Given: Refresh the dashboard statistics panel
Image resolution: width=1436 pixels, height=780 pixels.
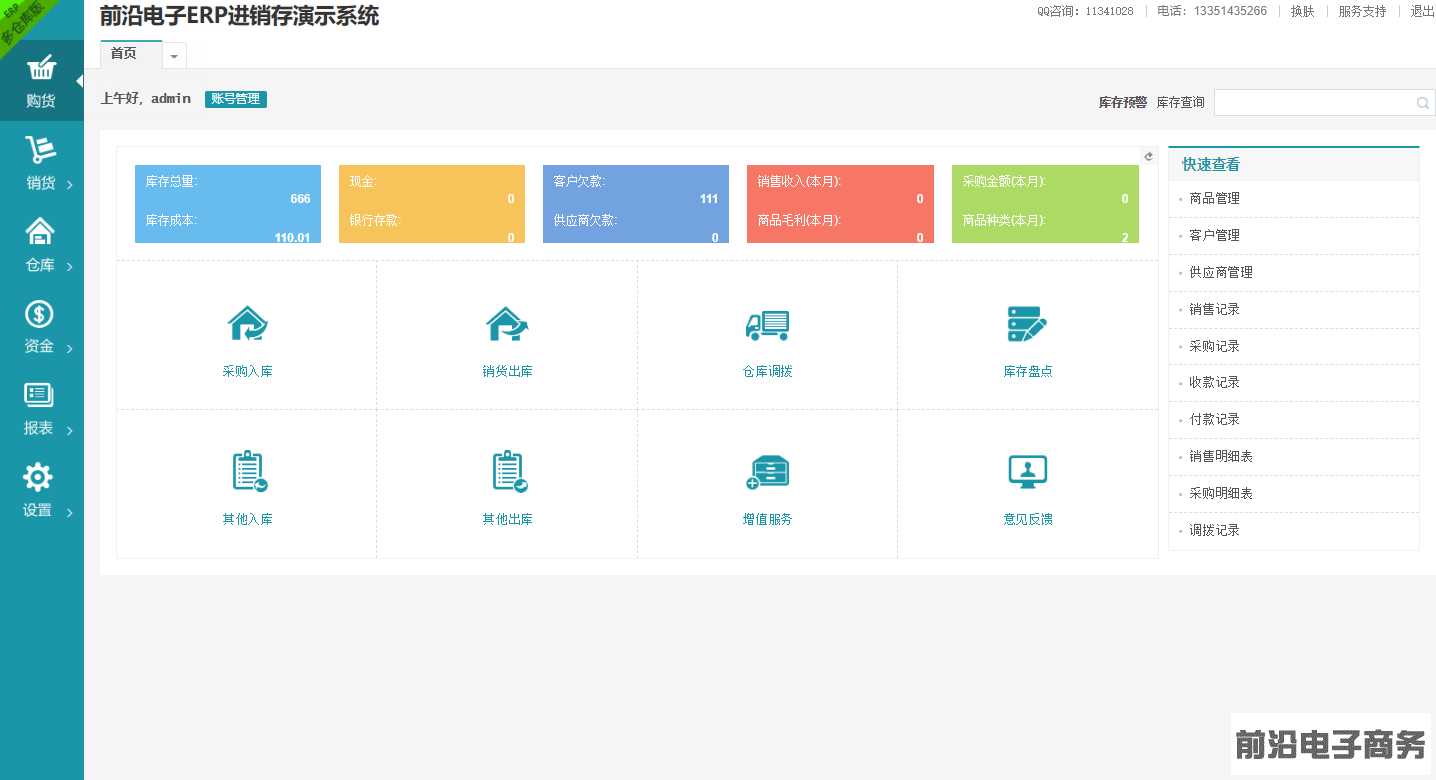Looking at the screenshot, I should pos(1149,156).
